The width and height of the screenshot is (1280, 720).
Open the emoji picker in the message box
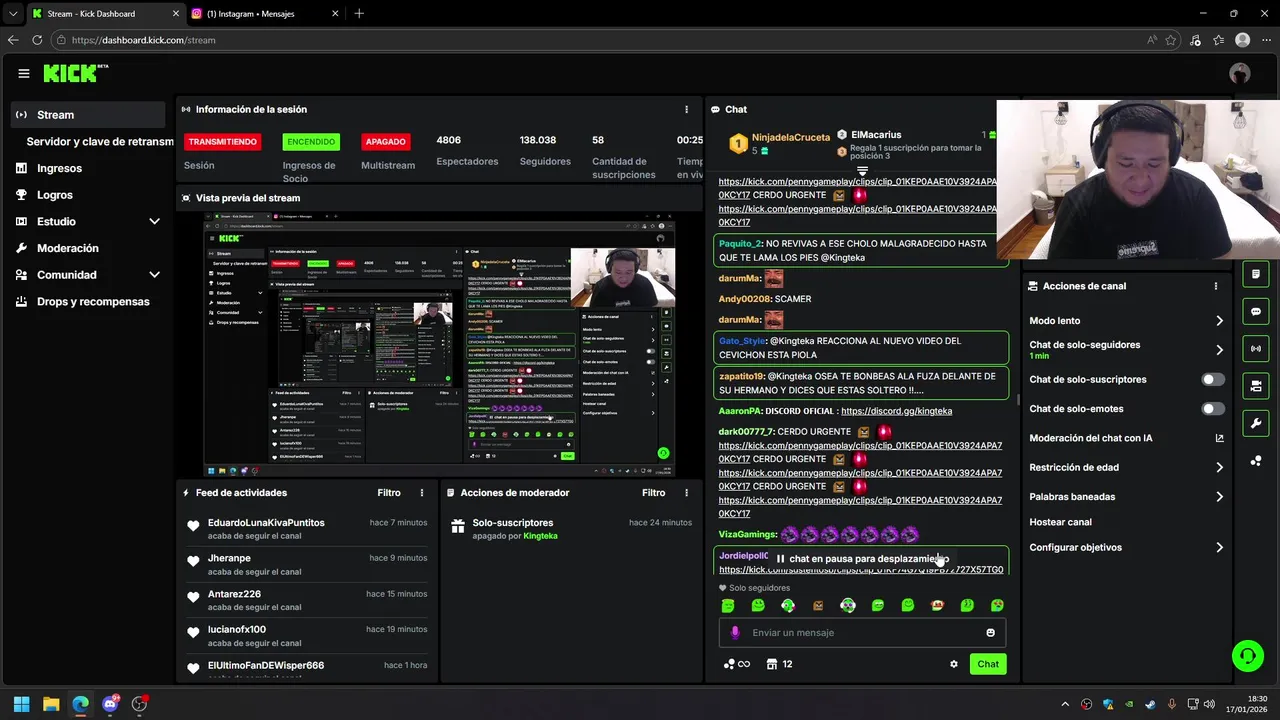coord(991,633)
